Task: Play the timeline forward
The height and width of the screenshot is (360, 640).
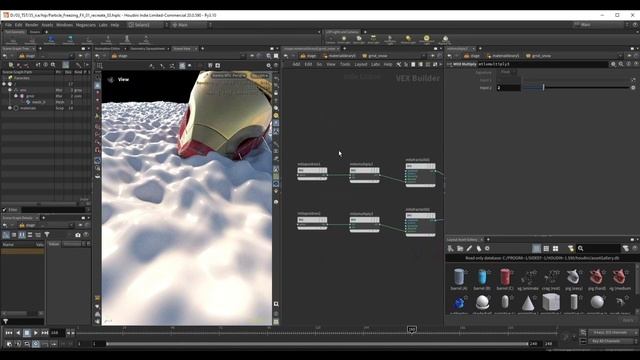Action: pos(36,333)
